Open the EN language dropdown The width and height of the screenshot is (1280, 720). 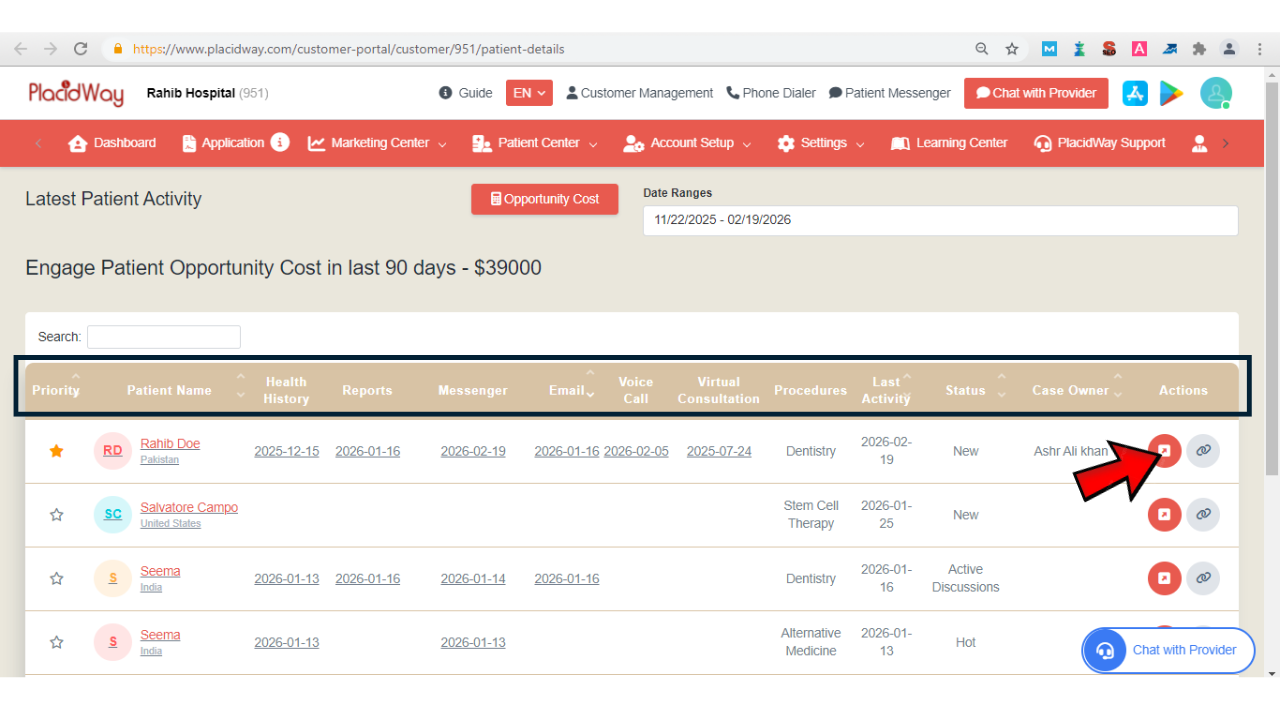[x=529, y=93]
